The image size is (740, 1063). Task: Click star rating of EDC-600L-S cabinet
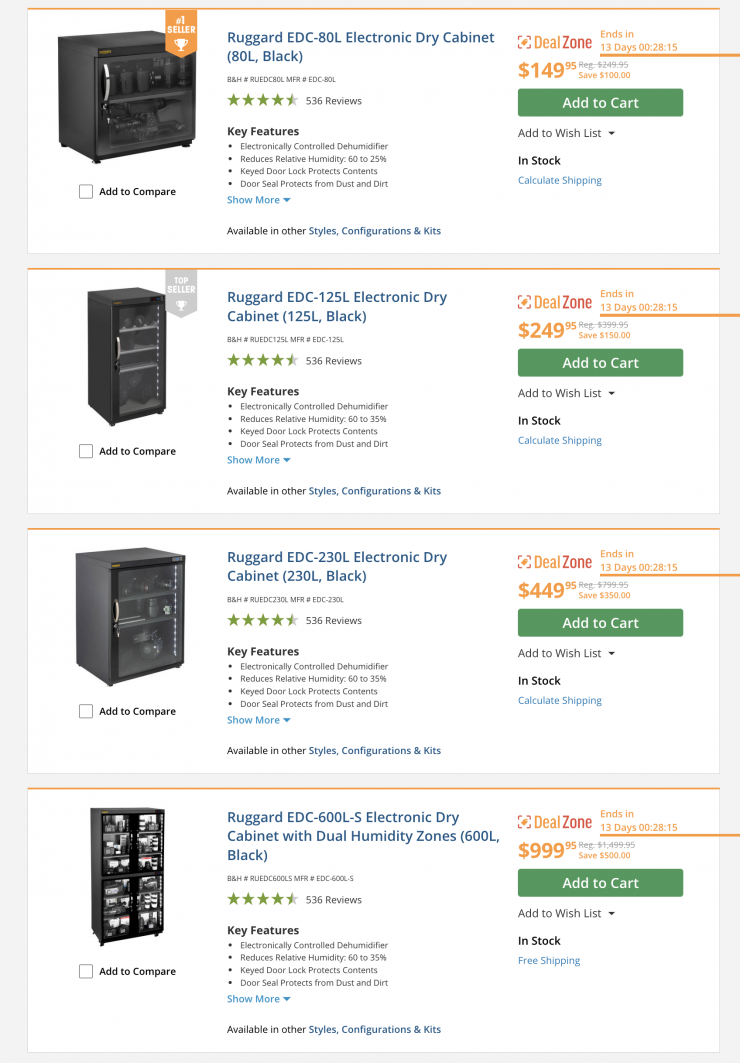coord(262,899)
